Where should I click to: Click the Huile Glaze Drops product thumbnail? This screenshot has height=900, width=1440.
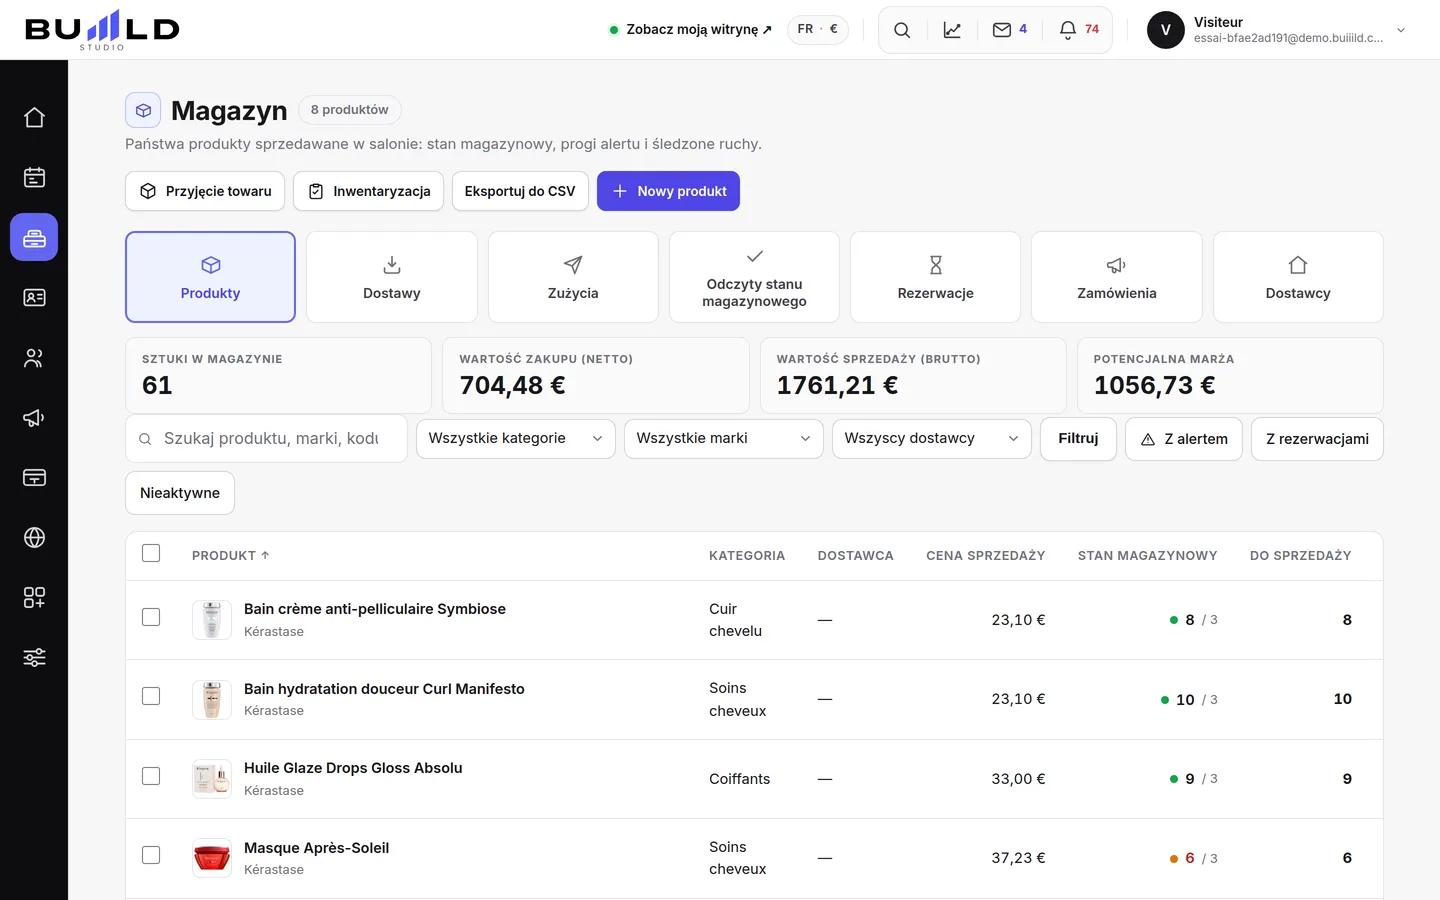pyautogui.click(x=212, y=779)
